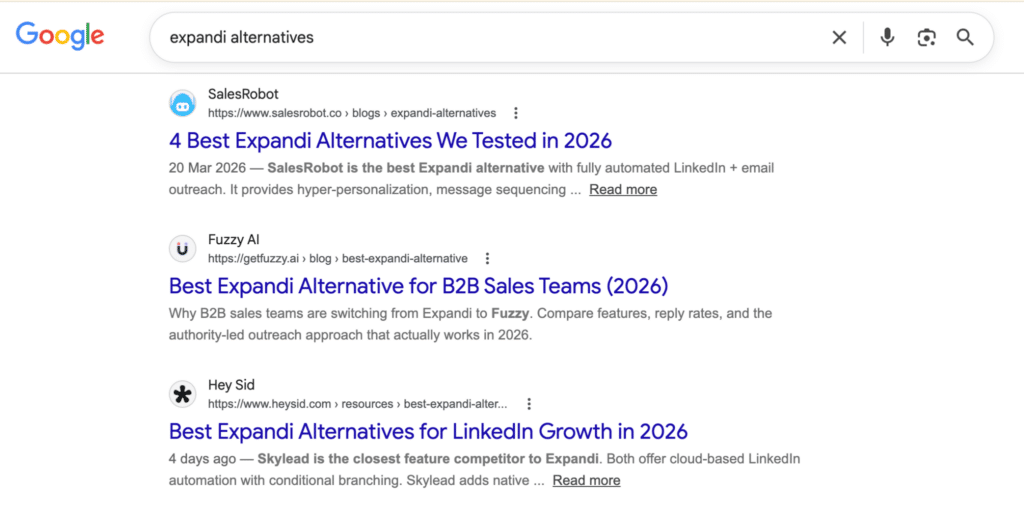The height and width of the screenshot is (521, 1024).
Task: Click the Hey Sid site name
Action: (231, 385)
